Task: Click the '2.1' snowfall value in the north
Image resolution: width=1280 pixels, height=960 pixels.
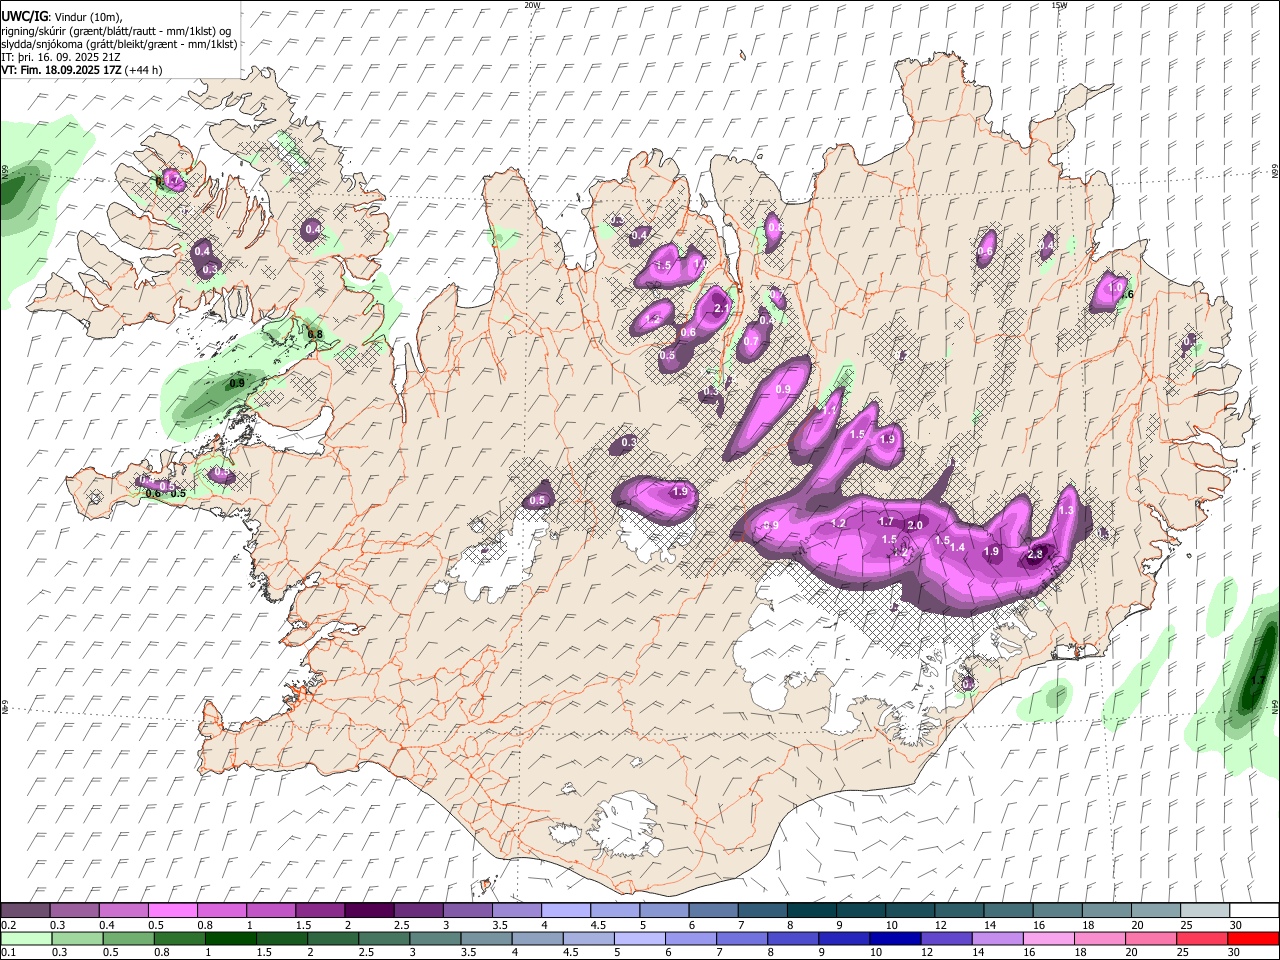Action: click(x=723, y=308)
